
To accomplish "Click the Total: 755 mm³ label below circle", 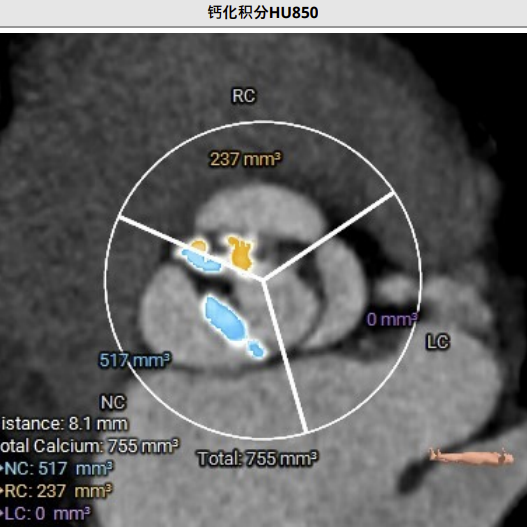I will click(x=258, y=458).
